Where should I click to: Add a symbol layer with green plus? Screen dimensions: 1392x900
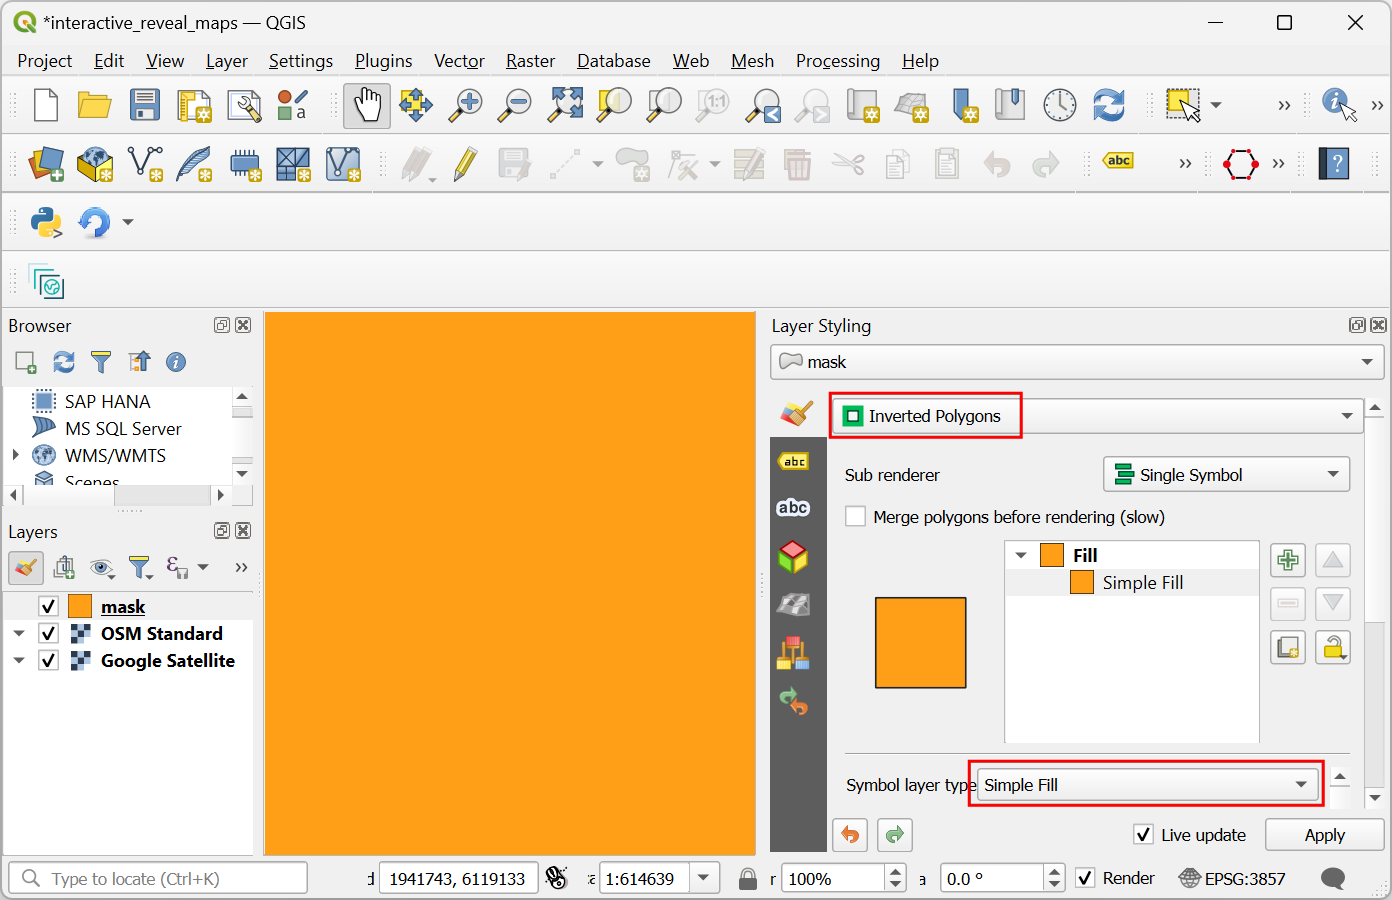point(1288,560)
